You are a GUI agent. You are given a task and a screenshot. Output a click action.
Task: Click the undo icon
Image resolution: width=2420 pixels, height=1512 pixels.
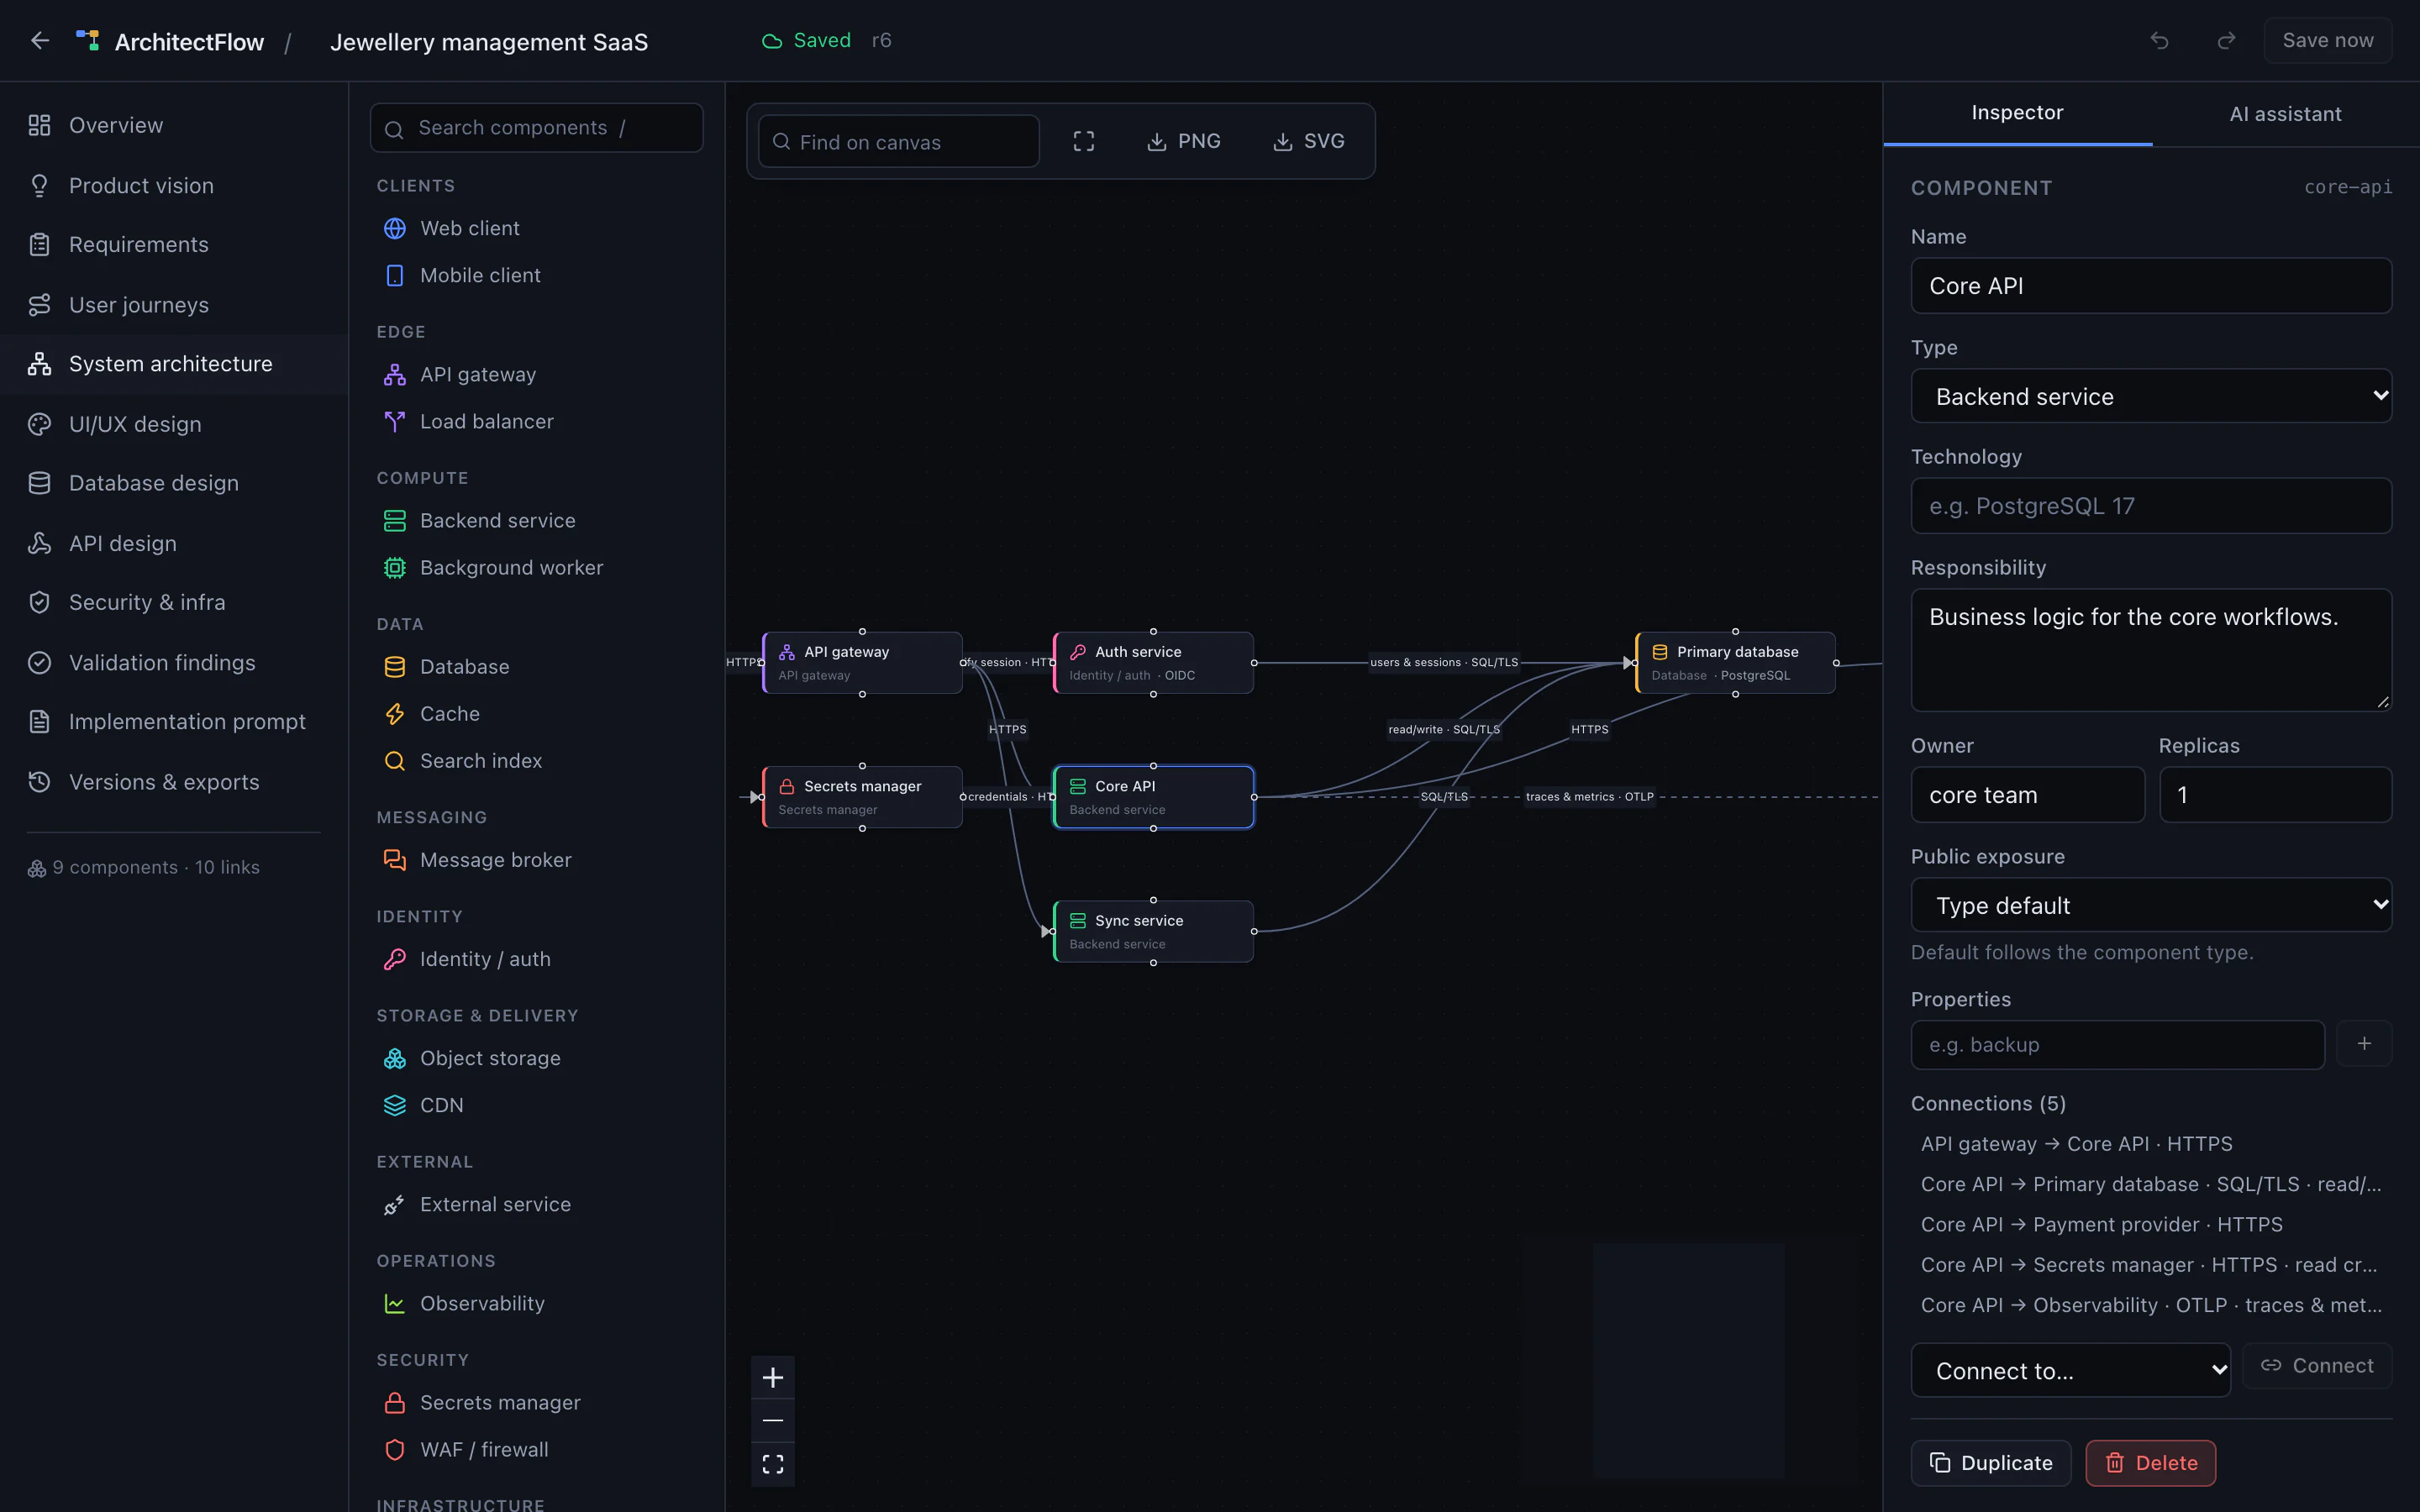2160,41
